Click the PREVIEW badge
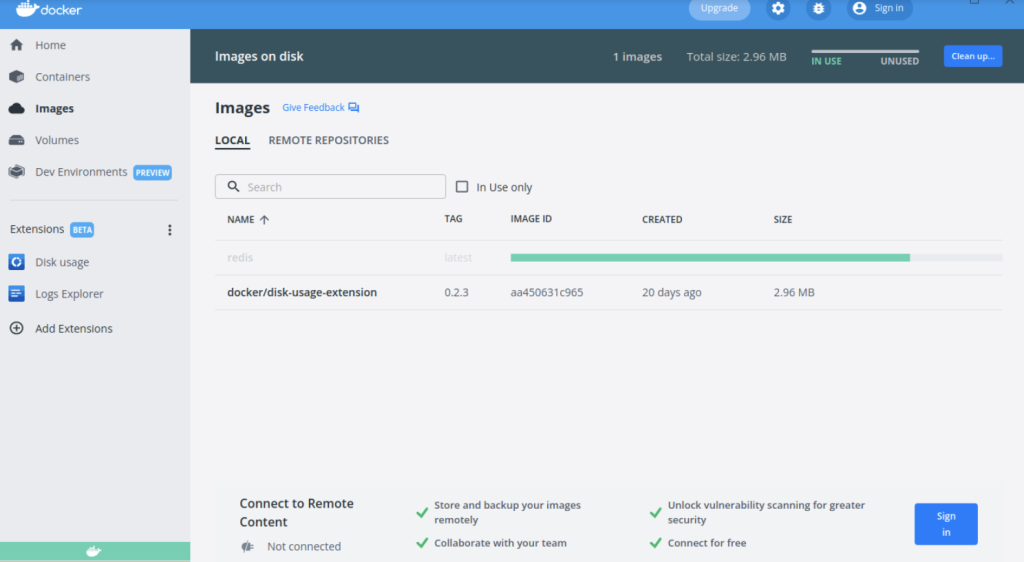This screenshot has height=562, width=1024. (x=153, y=172)
